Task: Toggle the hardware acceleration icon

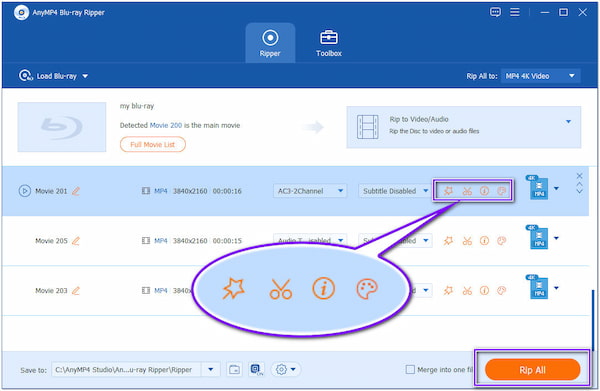Action: point(257,370)
